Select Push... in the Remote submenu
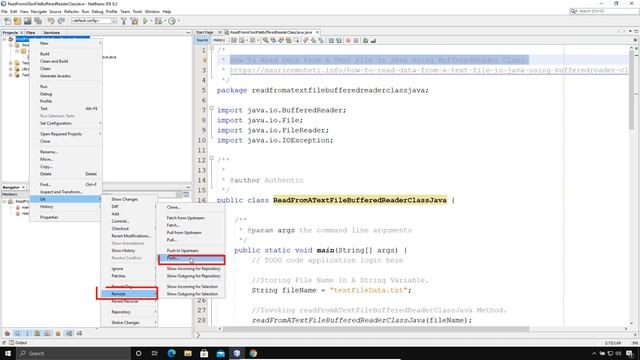Screen dimensions: 640x360 (191, 258)
